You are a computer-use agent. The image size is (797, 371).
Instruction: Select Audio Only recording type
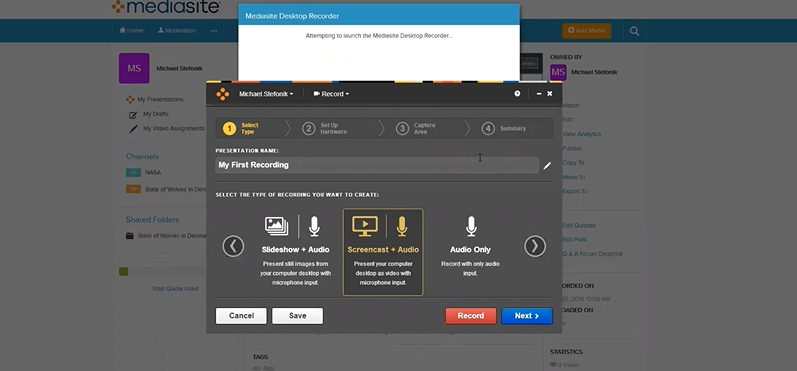470,252
